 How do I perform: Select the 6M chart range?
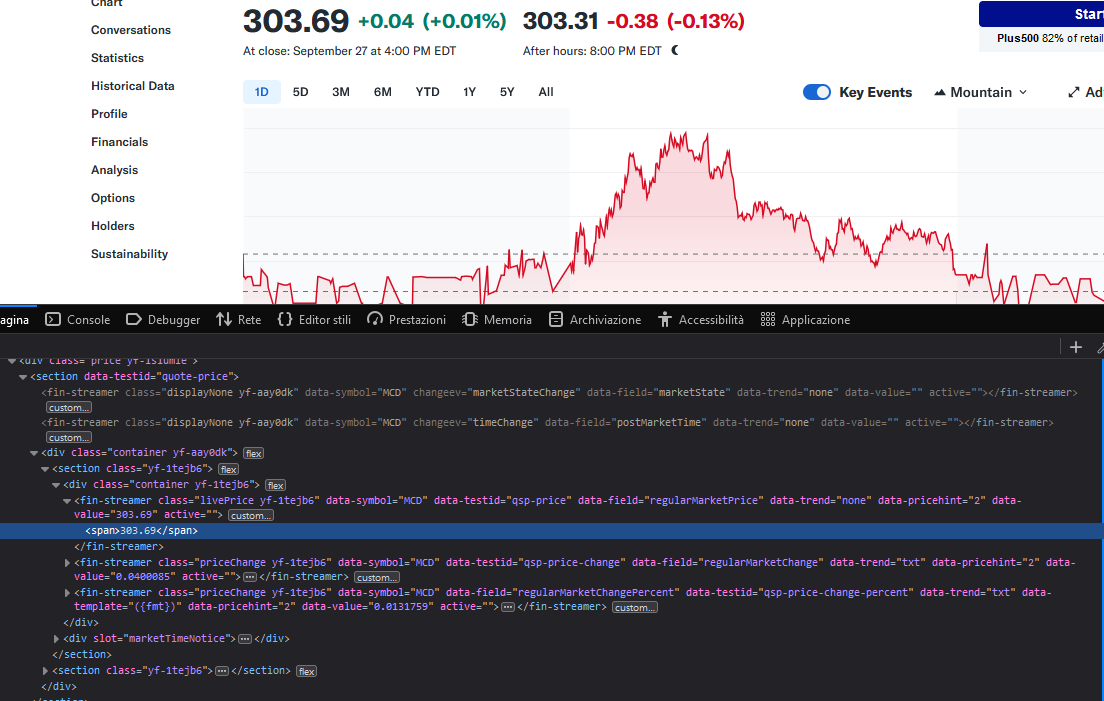click(382, 92)
